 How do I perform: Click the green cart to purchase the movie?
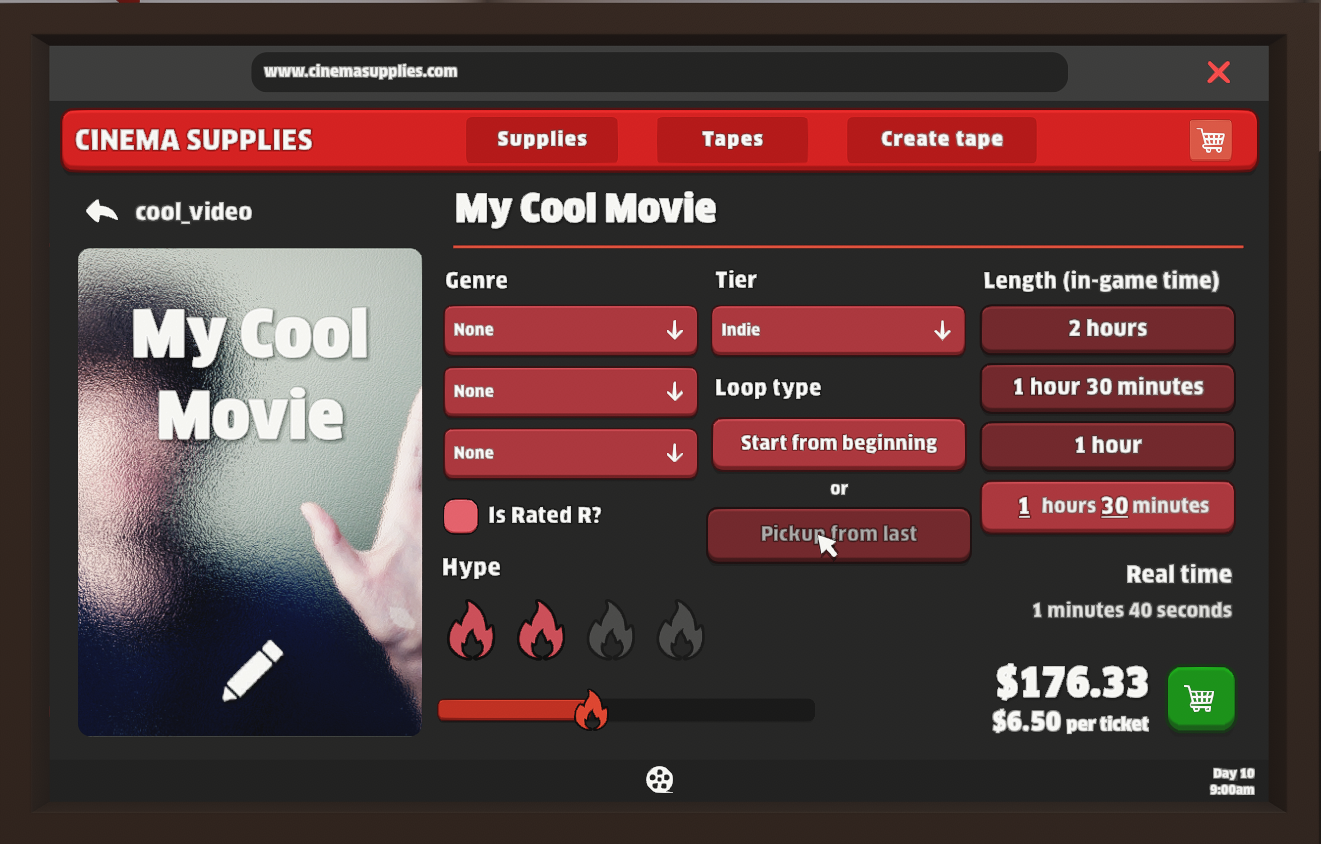click(x=1200, y=698)
